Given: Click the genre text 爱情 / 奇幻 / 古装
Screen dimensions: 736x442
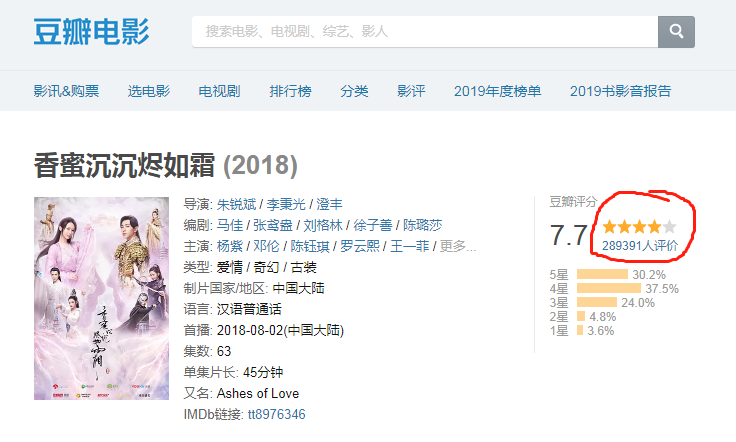Looking at the screenshot, I should pyautogui.click(x=267, y=267).
